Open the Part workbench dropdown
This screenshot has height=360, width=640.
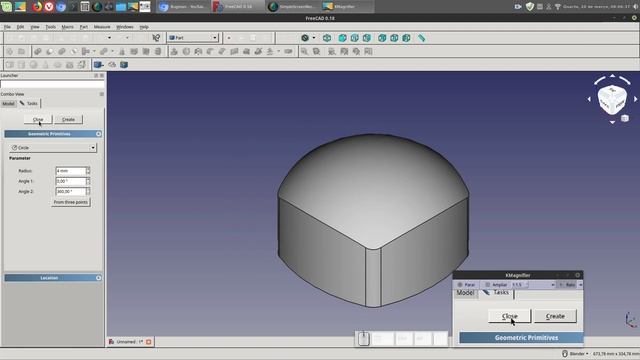pos(193,38)
